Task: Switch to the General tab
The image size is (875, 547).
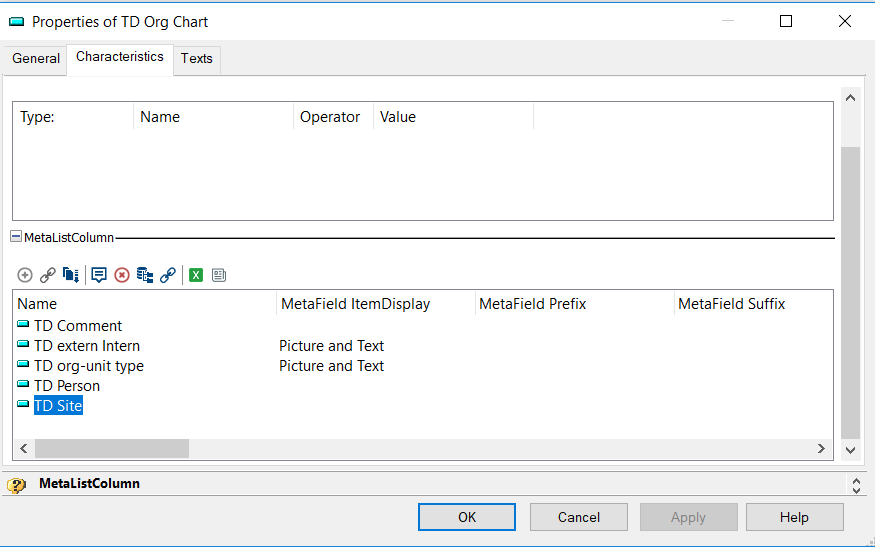Action: pos(36,59)
